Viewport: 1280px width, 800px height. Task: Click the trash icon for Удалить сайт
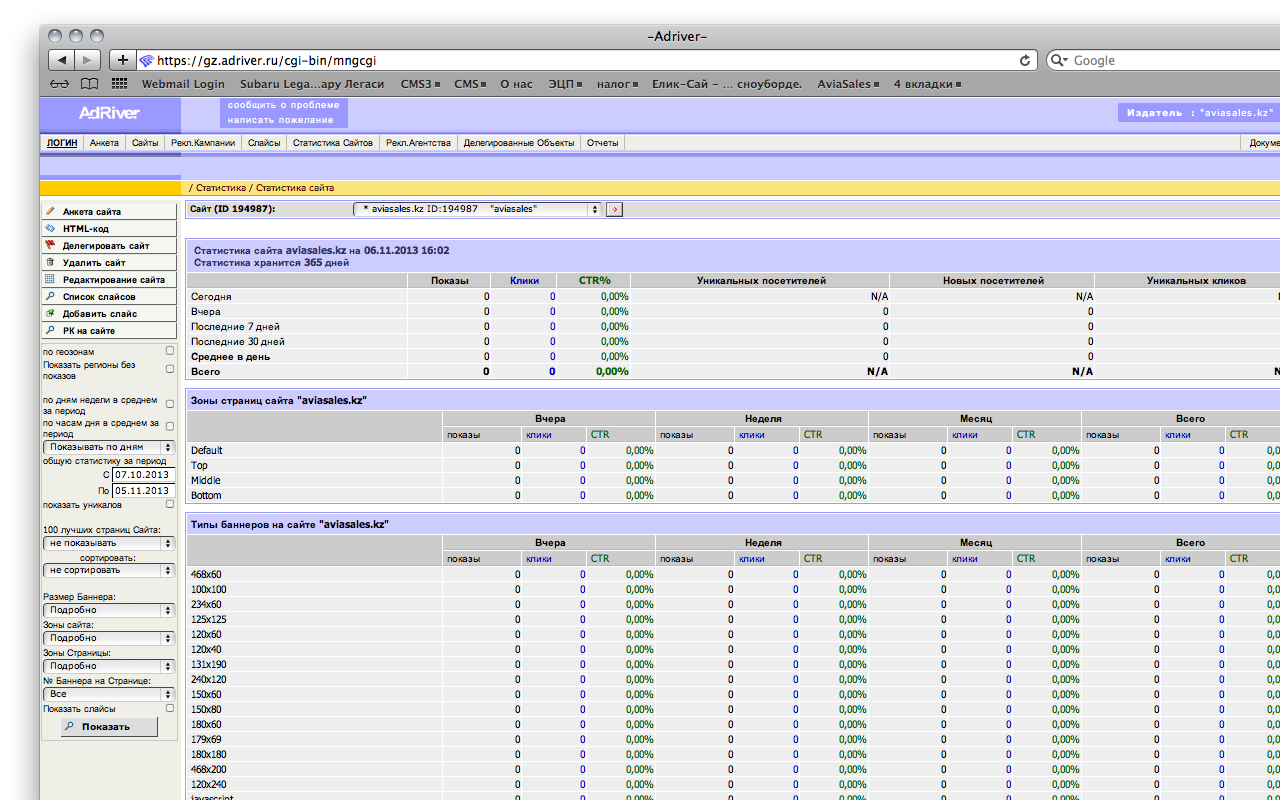coord(50,262)
